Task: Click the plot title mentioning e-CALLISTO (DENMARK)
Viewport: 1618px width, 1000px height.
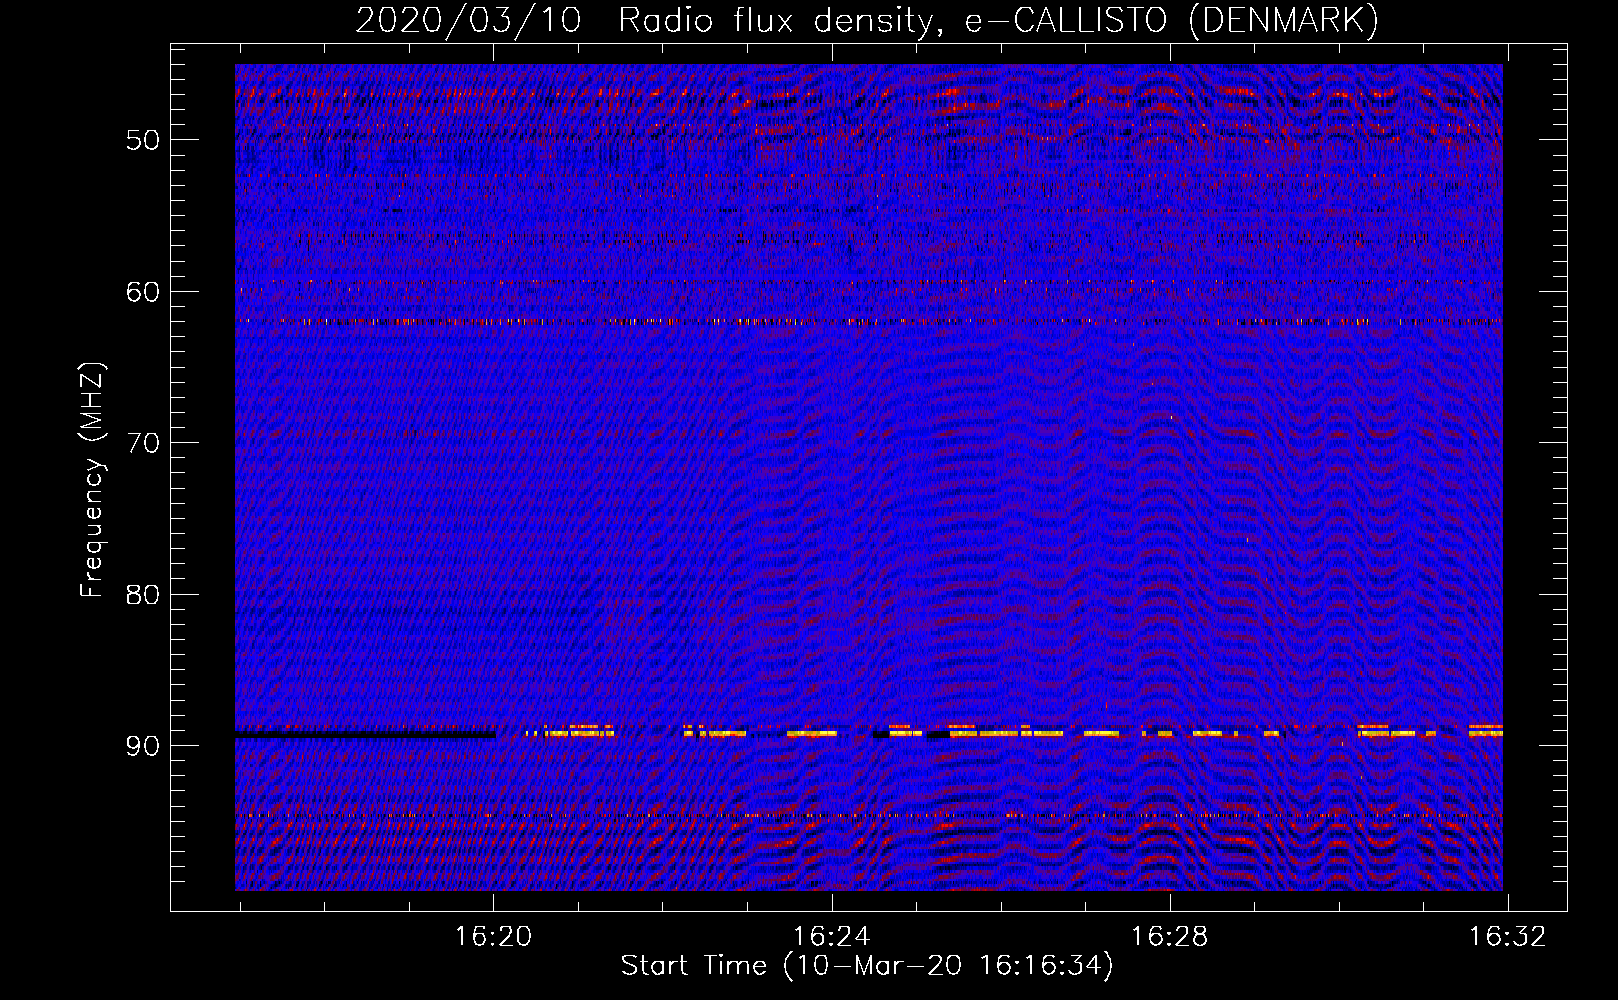Action: click(x=867, y=20)
